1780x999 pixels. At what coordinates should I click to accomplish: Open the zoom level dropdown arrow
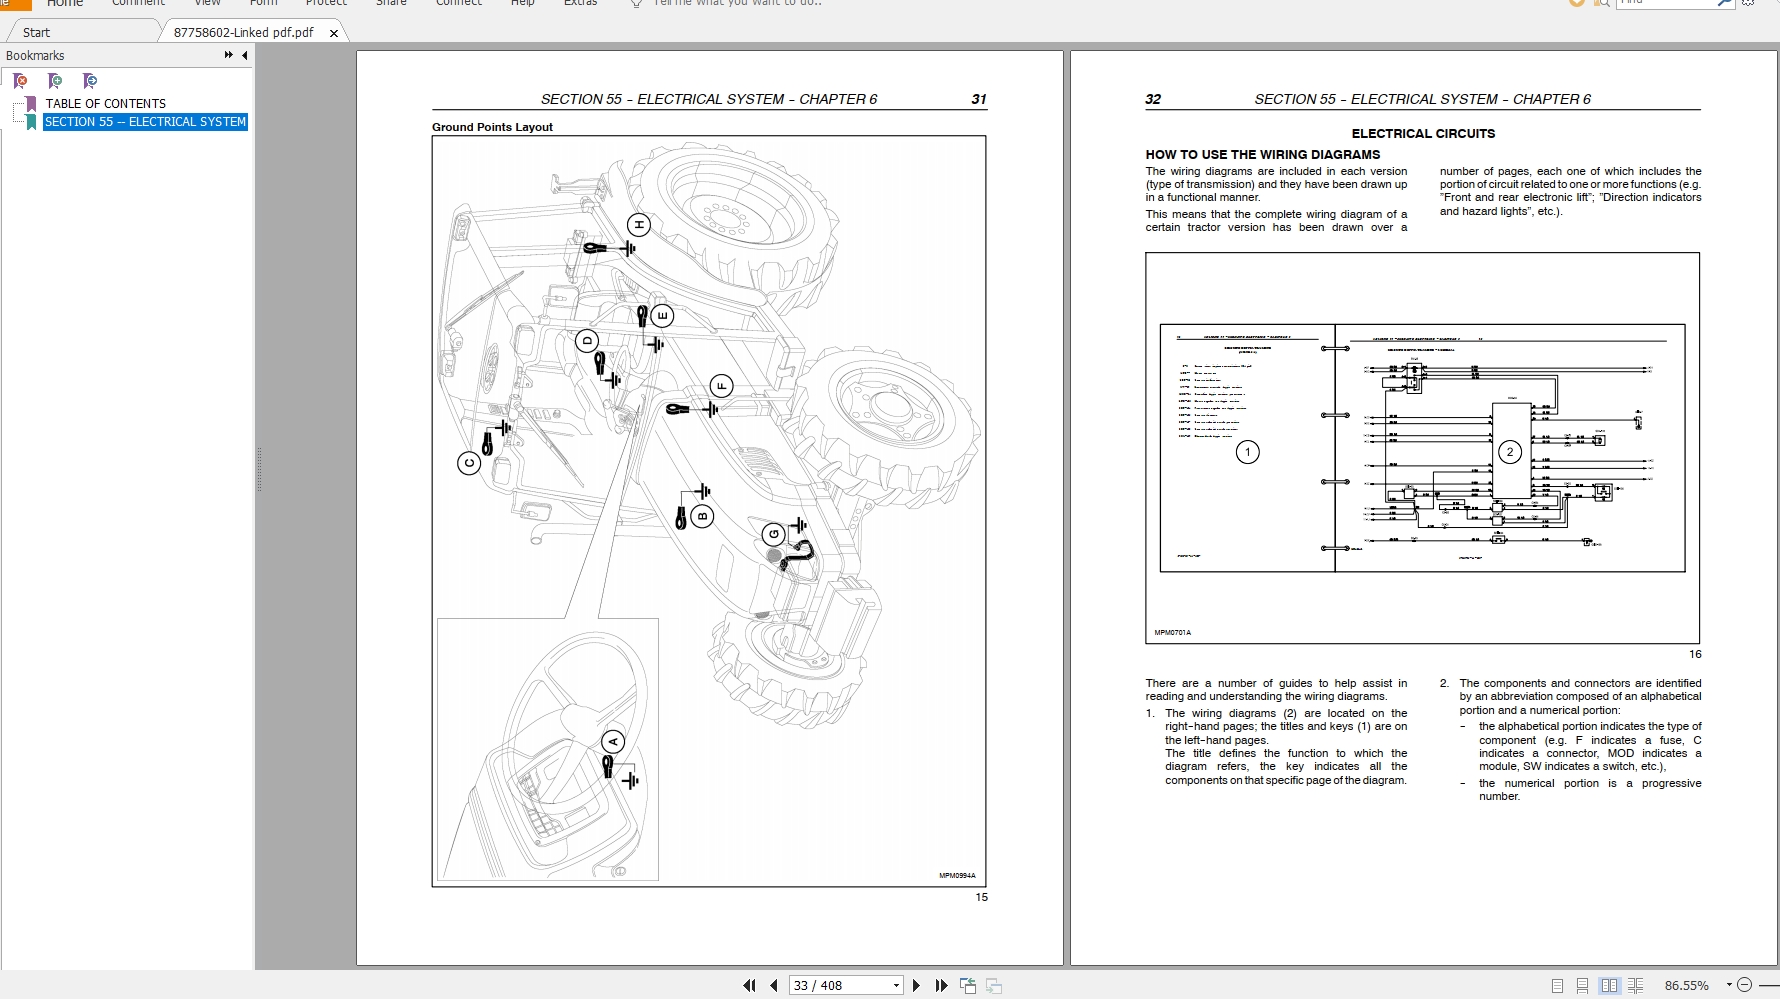pyautogui.click(x=1730, y=986)
